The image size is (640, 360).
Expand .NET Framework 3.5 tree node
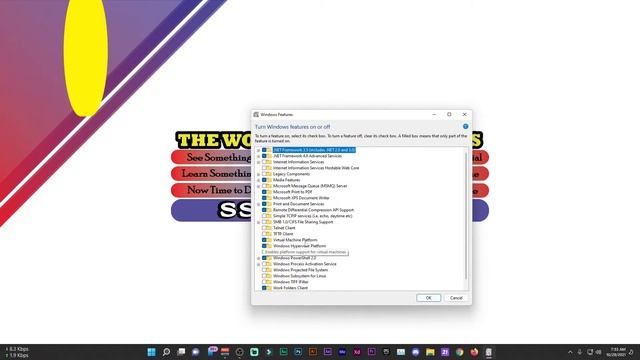point(258,150)
